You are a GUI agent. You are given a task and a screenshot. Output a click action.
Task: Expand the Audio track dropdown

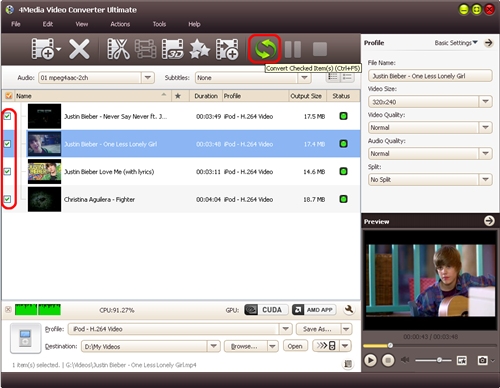pos(147,78)
